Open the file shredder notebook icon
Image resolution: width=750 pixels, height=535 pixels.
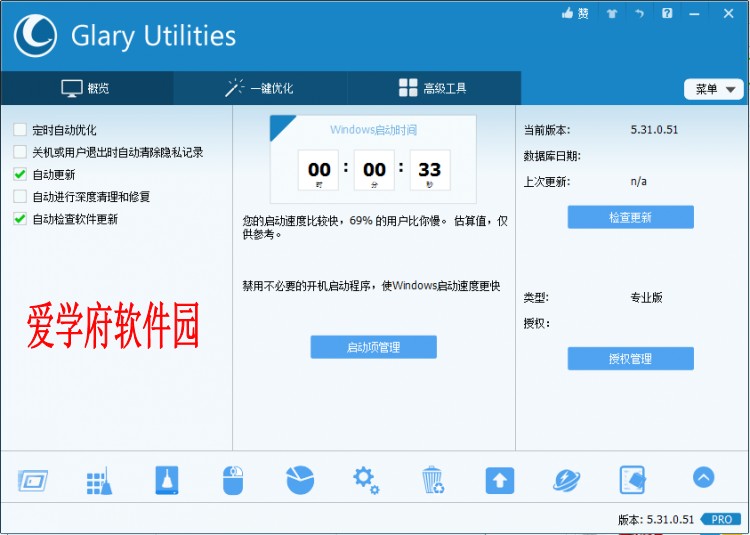(x=632, y=480)
